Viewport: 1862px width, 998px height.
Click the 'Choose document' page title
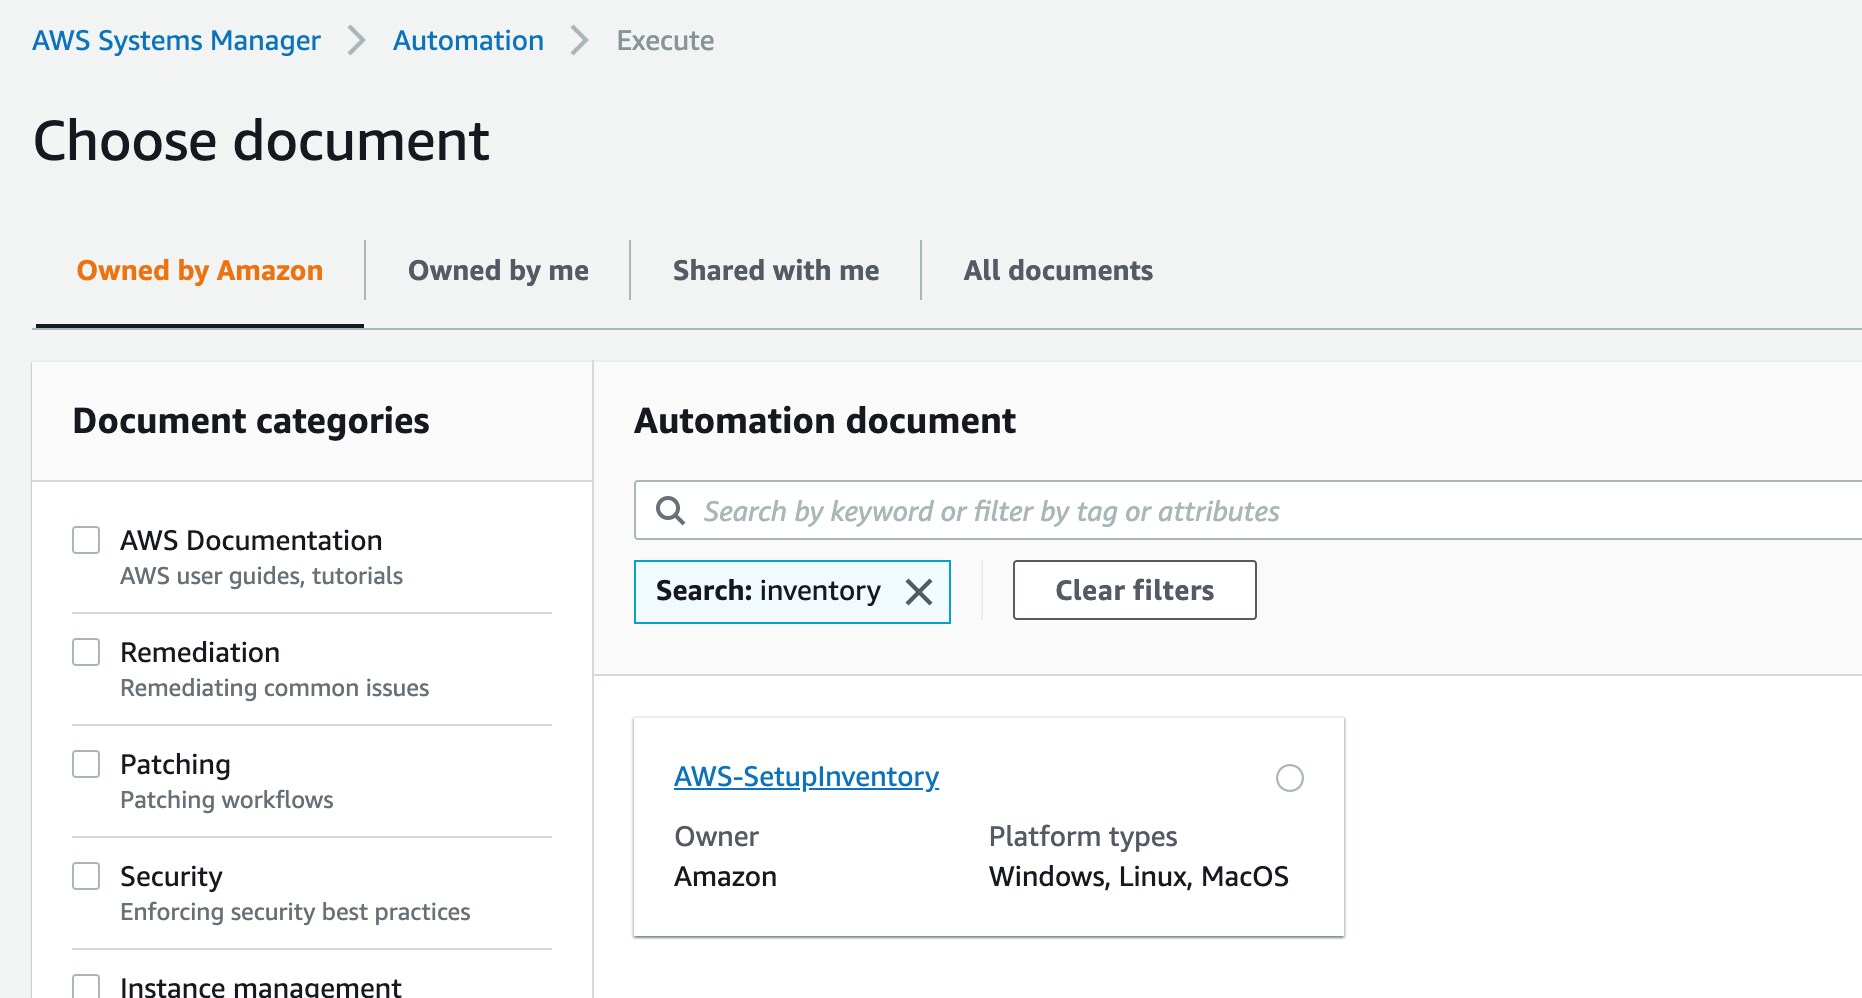(x=261, y=141)
